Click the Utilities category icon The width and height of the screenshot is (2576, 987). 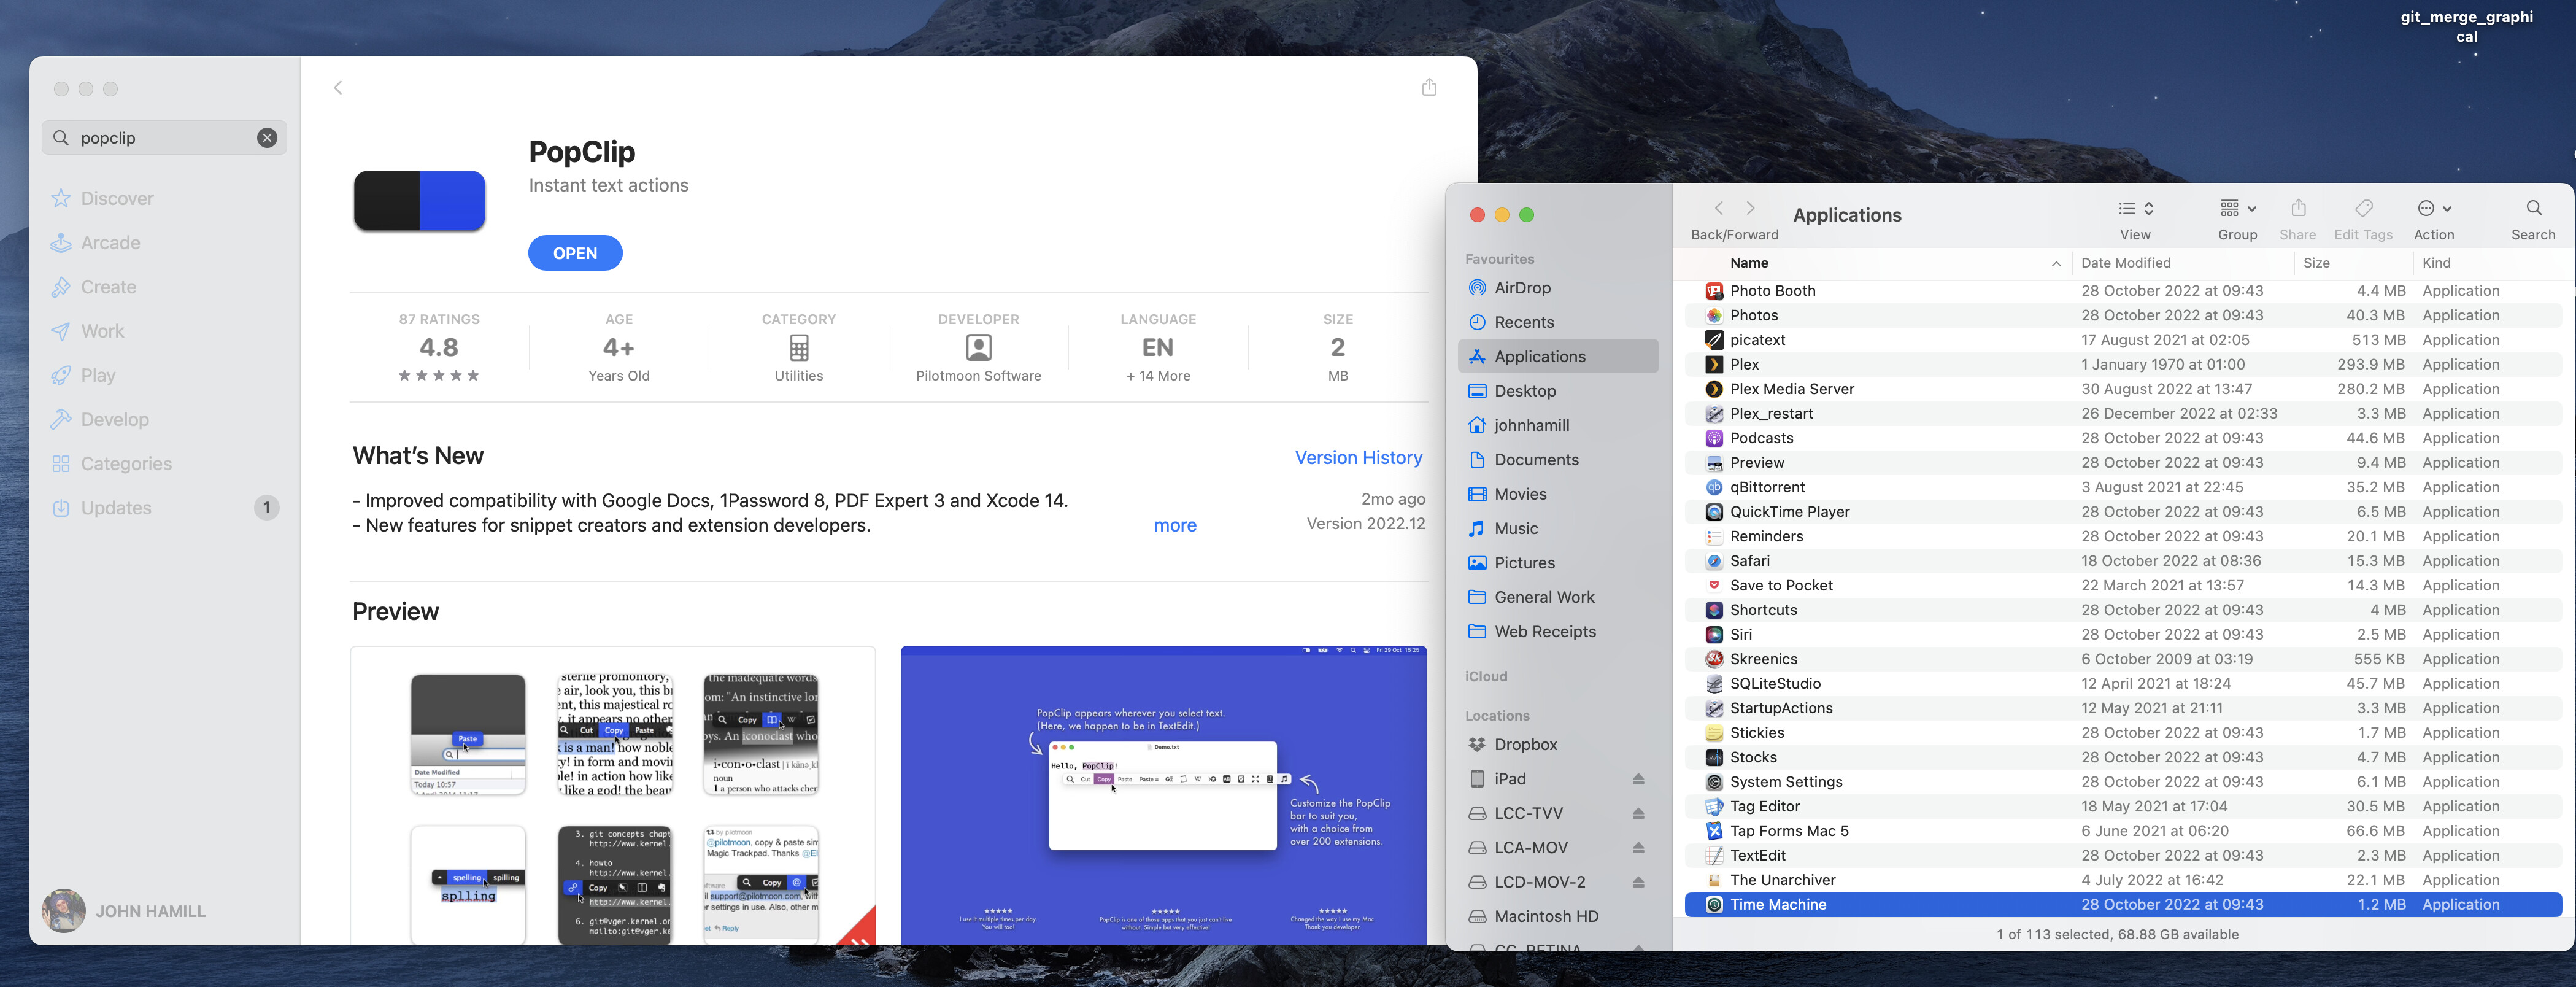pos(799,348)
